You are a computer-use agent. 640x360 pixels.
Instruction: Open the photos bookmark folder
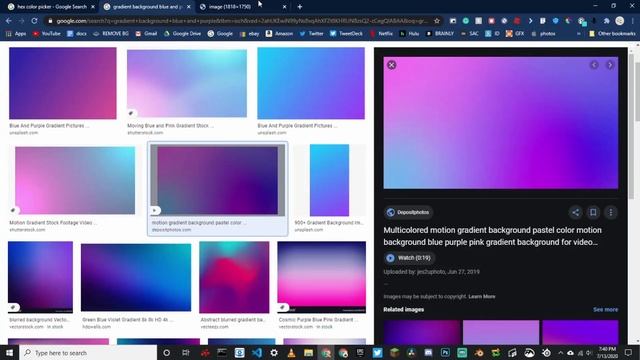tap(543, 33)
